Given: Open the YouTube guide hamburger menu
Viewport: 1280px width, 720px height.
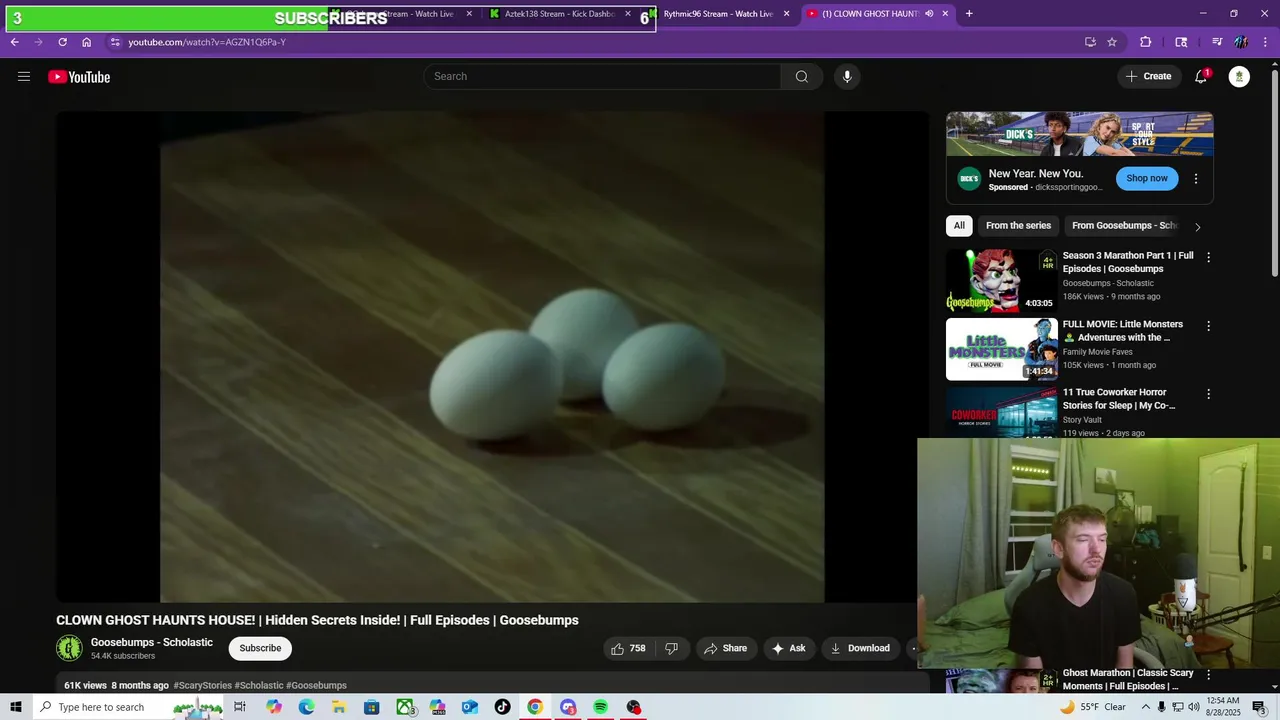Looking at the screenshot, I should [x=24, y=77].
